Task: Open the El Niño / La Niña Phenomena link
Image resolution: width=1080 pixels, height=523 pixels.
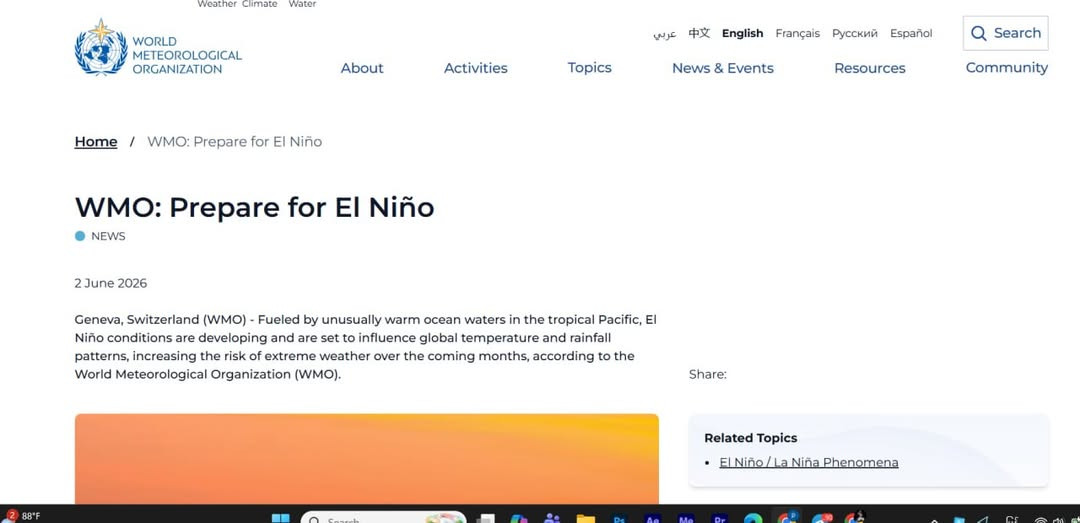Action: coord(809,462)
